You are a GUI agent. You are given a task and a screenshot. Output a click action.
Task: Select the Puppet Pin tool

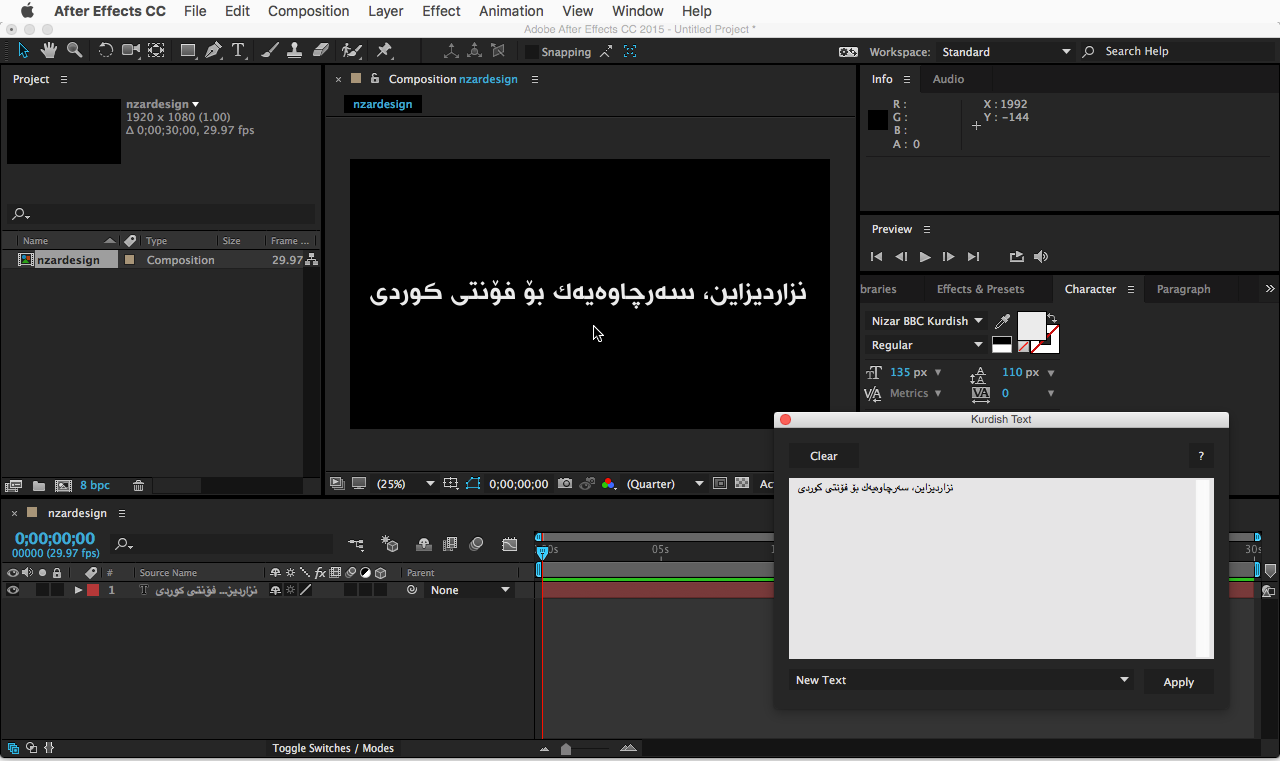click(384, 50)
